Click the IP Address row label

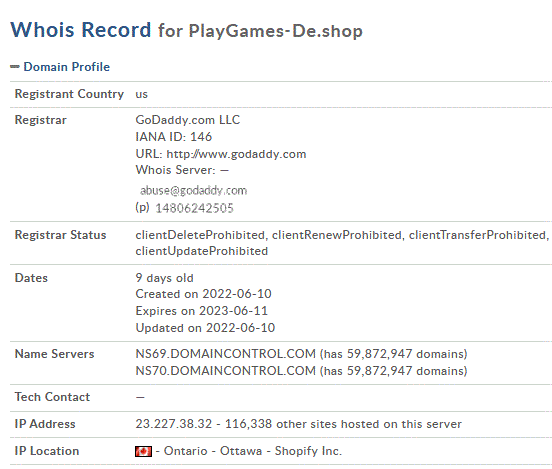[x=45, y=424]
